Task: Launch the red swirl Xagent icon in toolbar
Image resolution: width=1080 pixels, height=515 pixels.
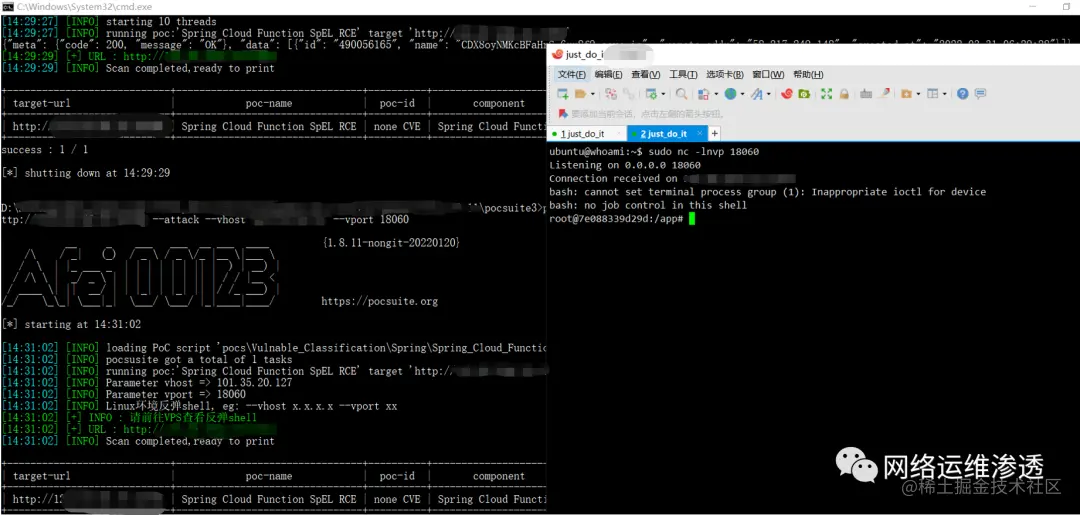Action: pyautogui.click(x=787, y=94)
